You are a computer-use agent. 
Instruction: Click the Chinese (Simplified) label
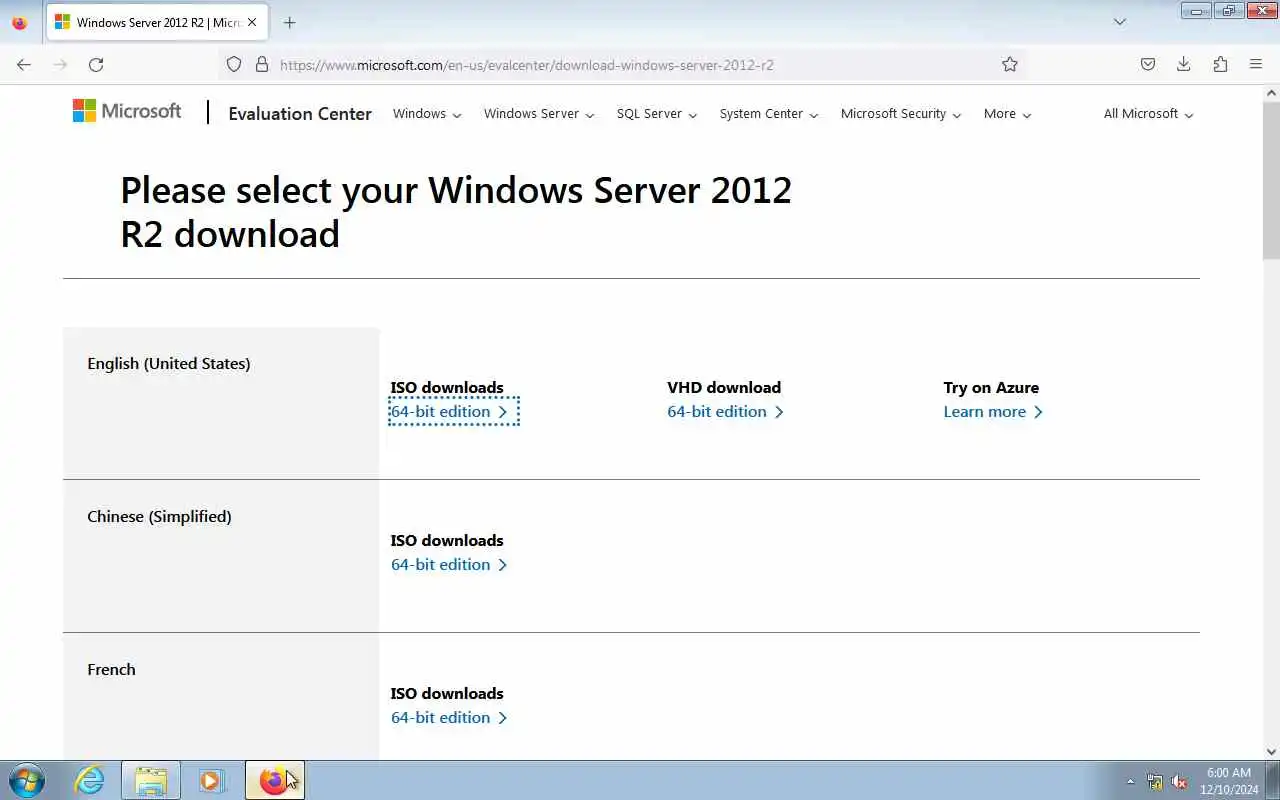159,517
